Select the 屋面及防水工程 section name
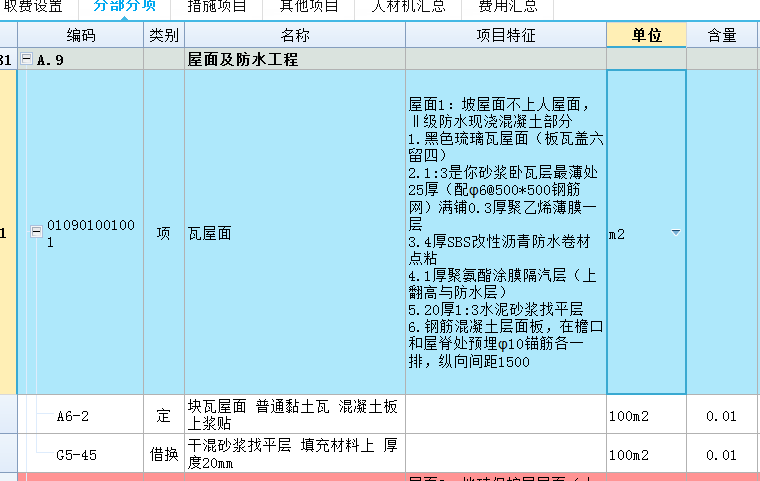 click(242, 60)
